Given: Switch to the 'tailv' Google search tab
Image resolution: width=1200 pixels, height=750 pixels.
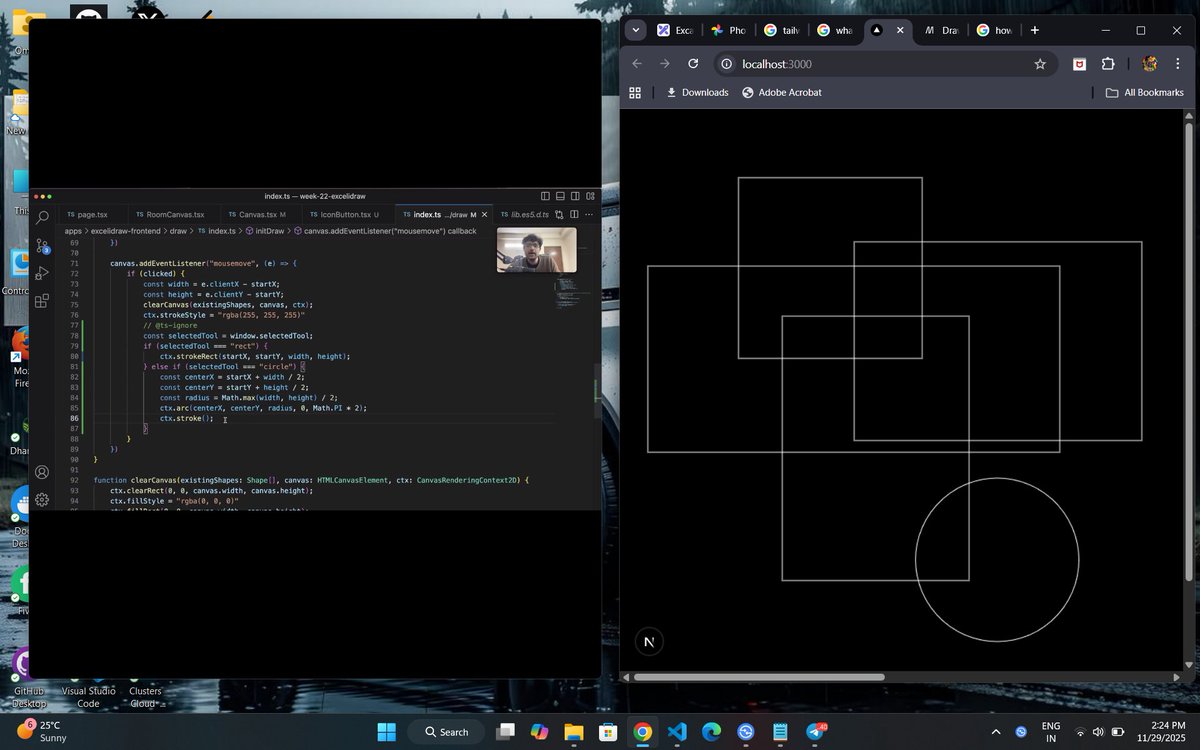Looking at the screenshot, I should click(782, 30).
